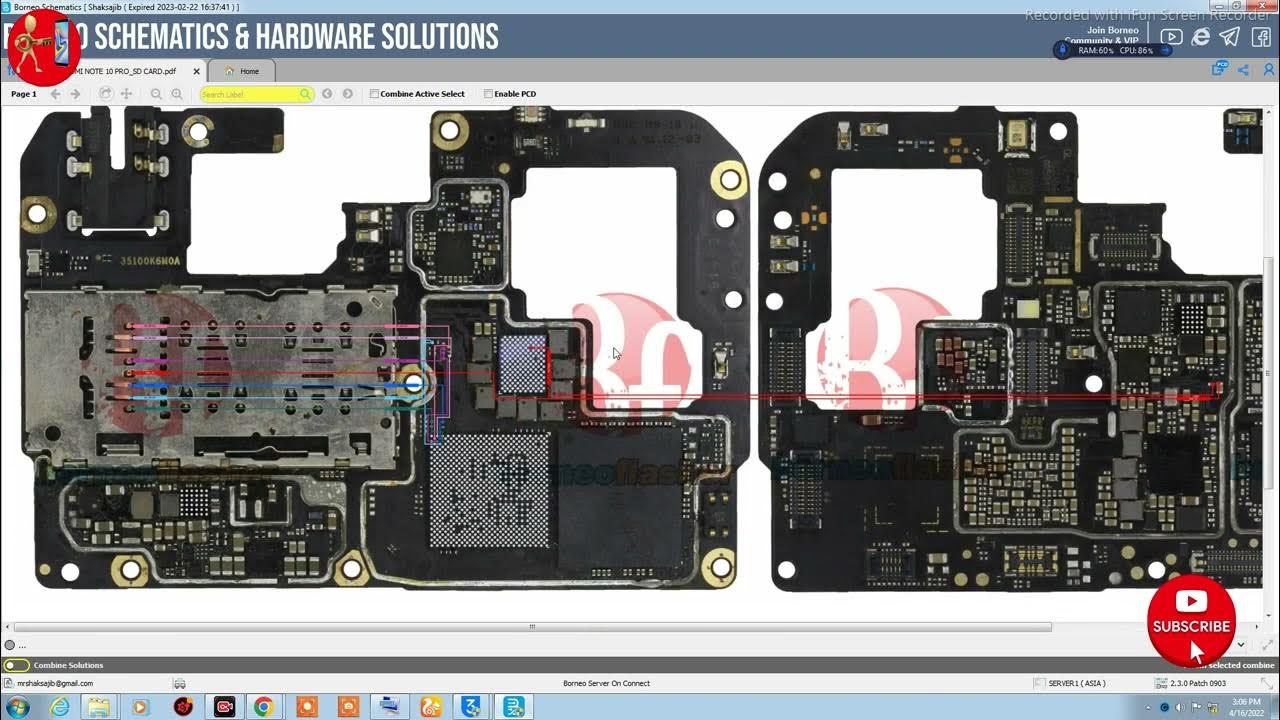The height and width of the screenshot is (720, 1280).
Task: Go forward with the right arrow
Action: [75, 94]
